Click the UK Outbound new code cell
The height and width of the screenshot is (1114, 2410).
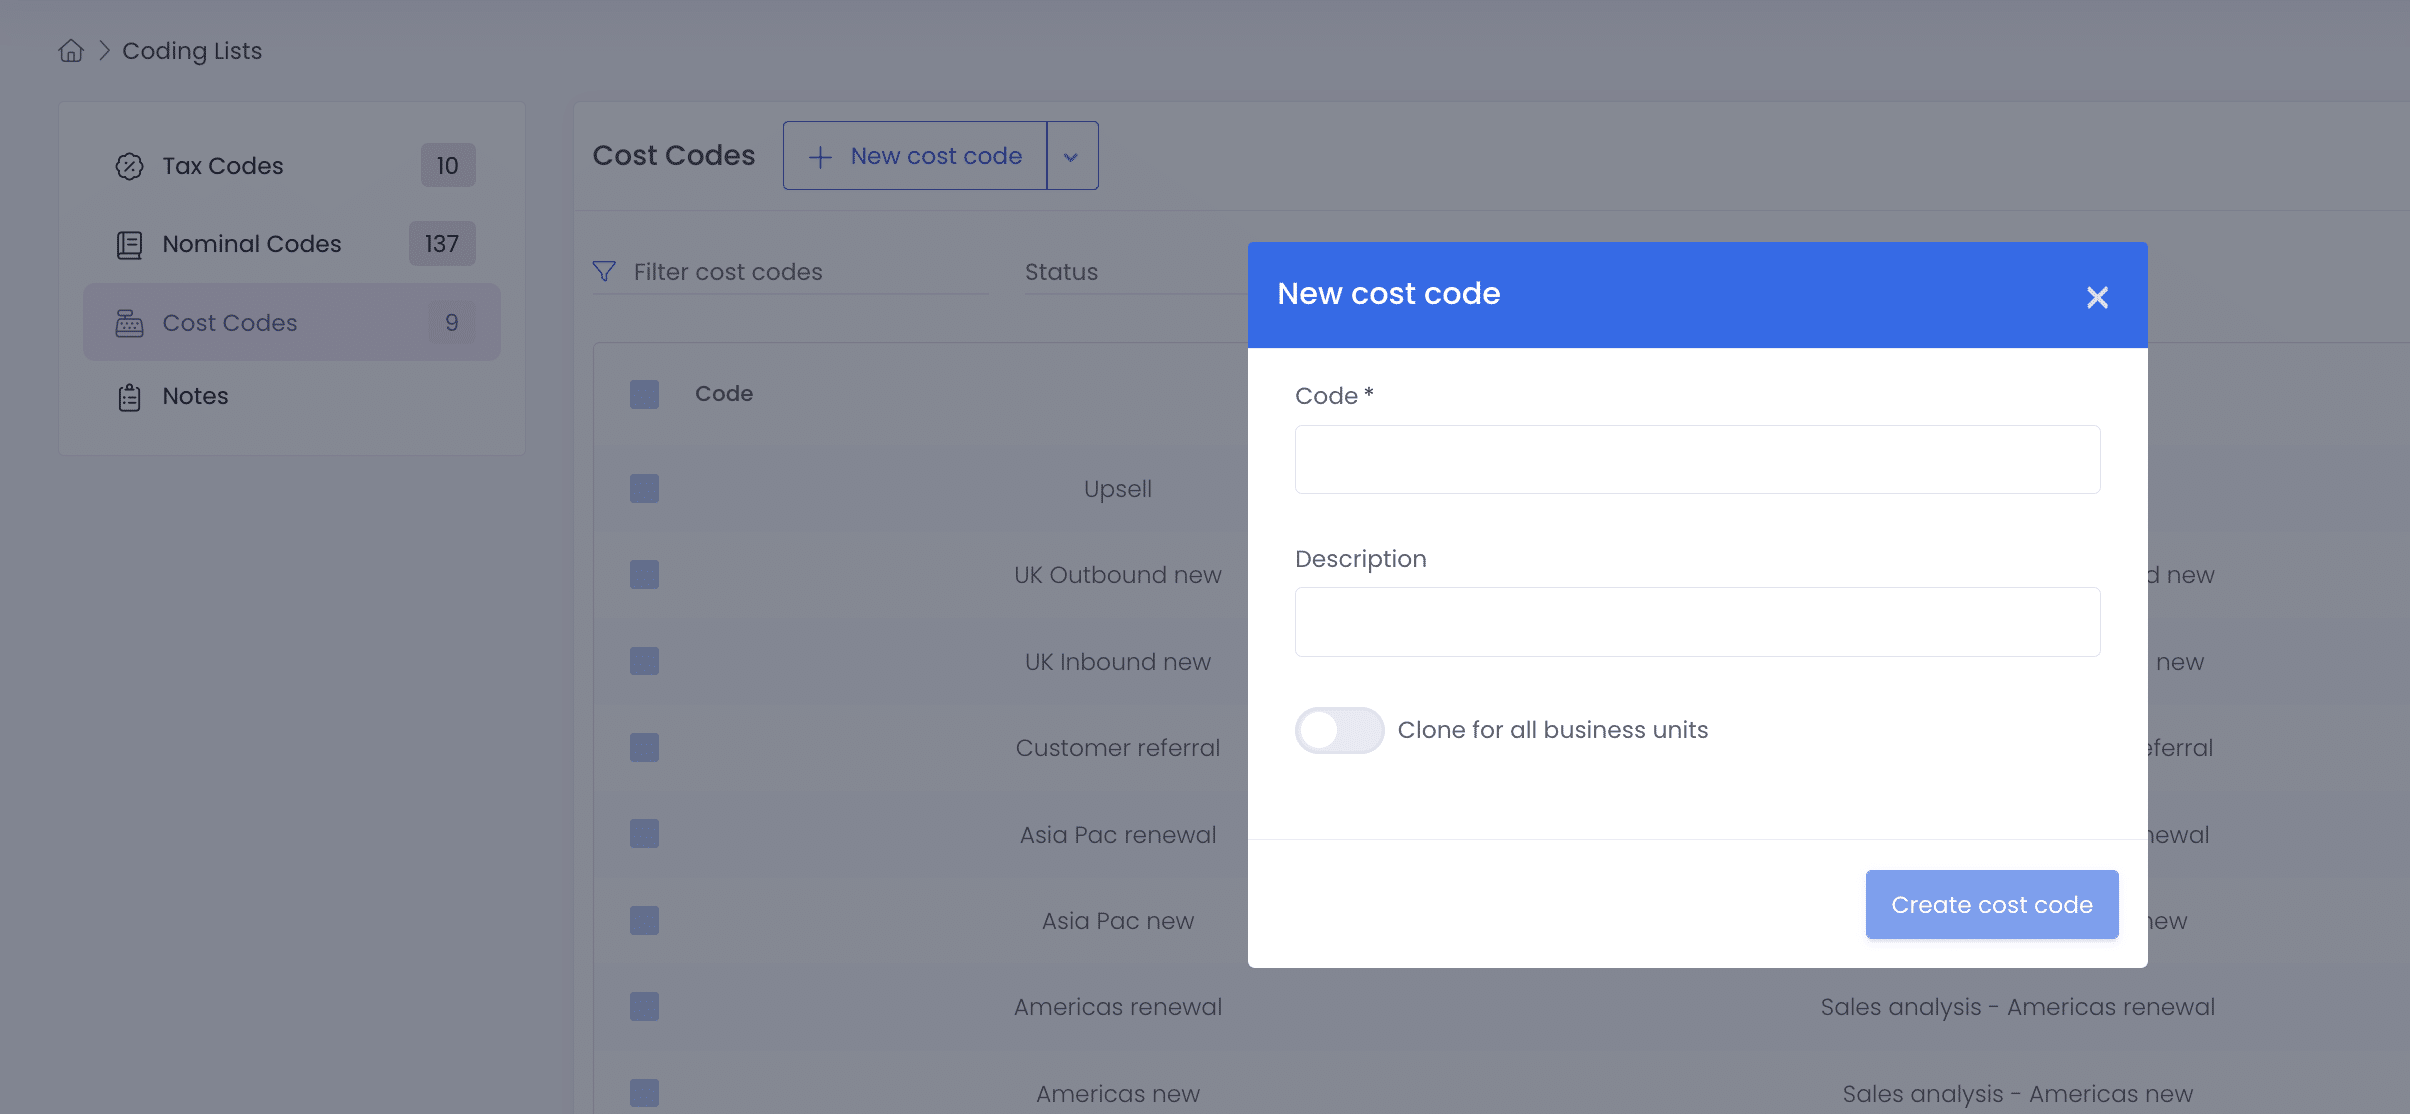pyautogui.click(x=1118, y=575)
